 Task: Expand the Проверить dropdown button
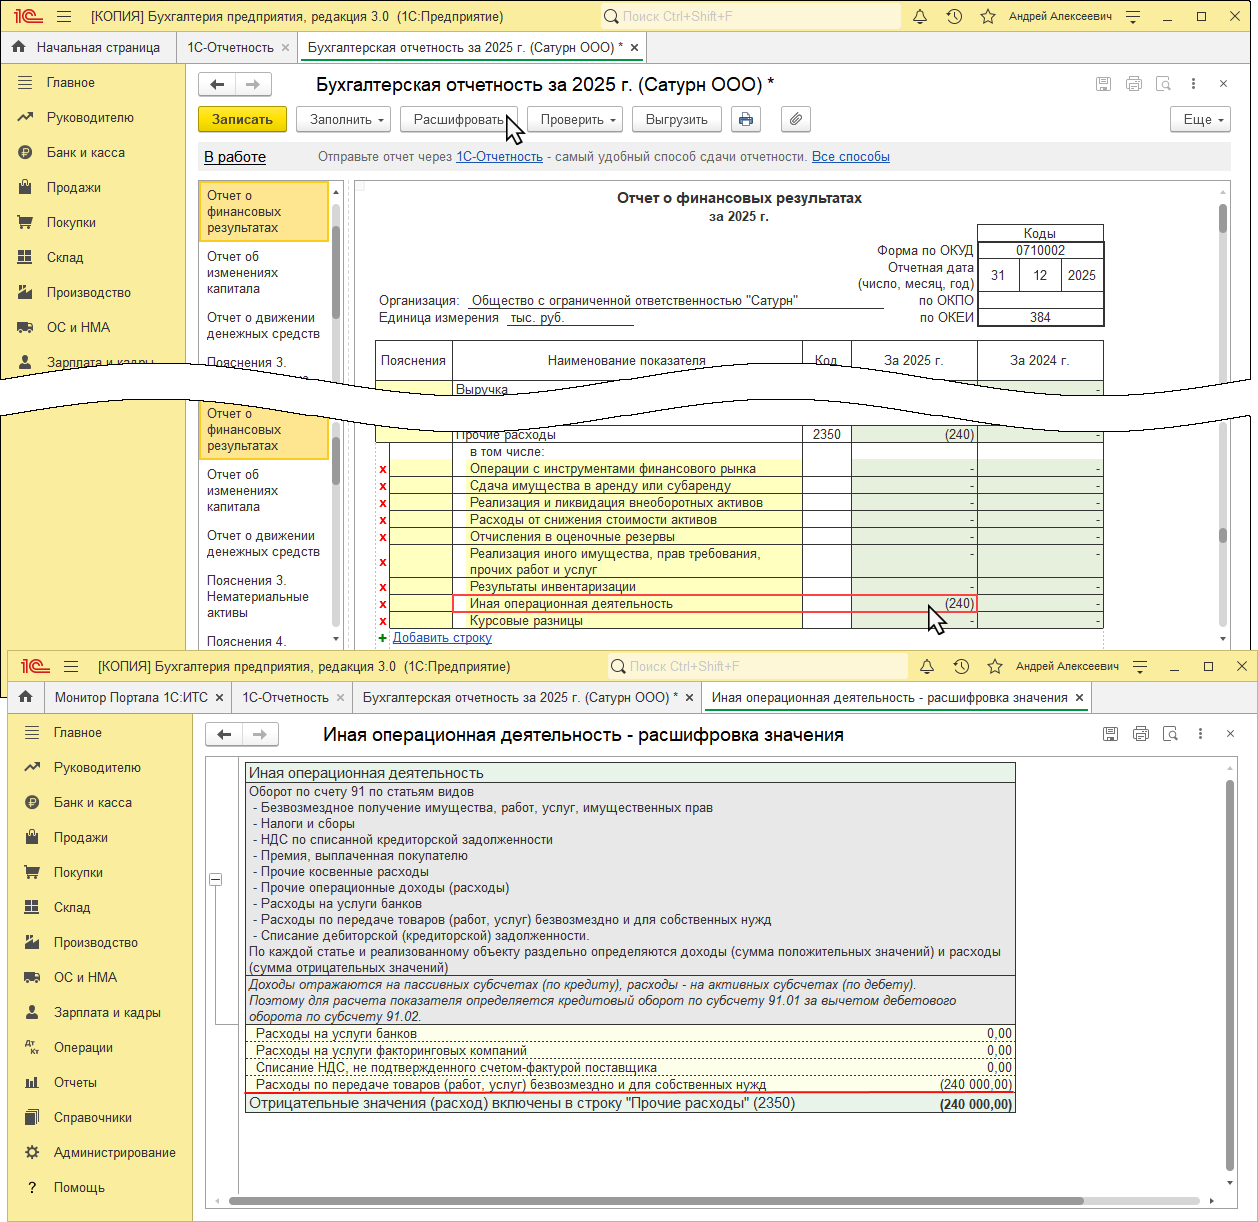pyautogui.click(x=575, y=119)
